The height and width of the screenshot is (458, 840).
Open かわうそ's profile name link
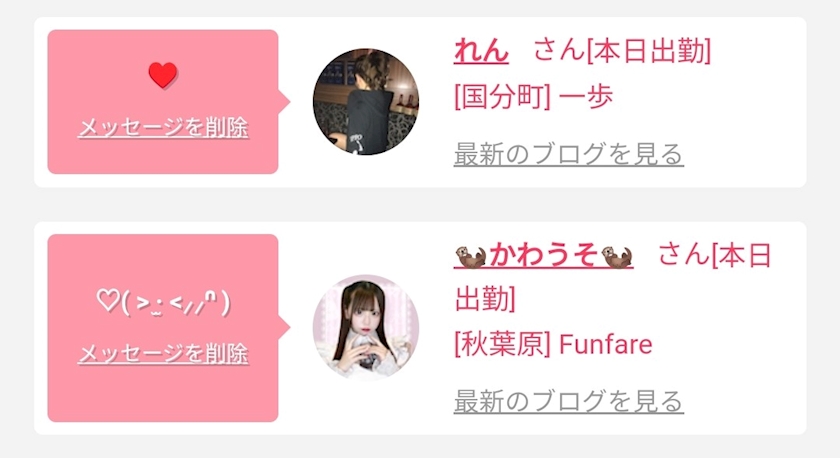(543, 254)
